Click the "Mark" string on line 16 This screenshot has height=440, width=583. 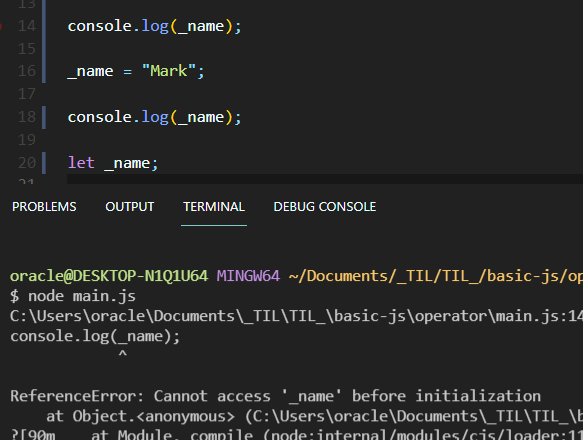tap(169, 71)
